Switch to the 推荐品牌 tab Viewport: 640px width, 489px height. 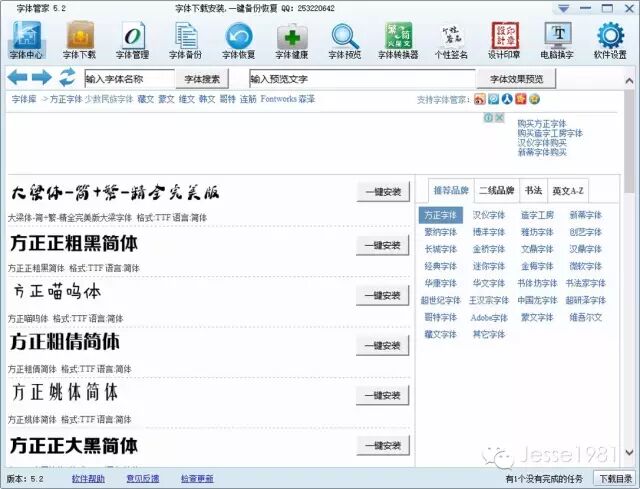[451, 191]
